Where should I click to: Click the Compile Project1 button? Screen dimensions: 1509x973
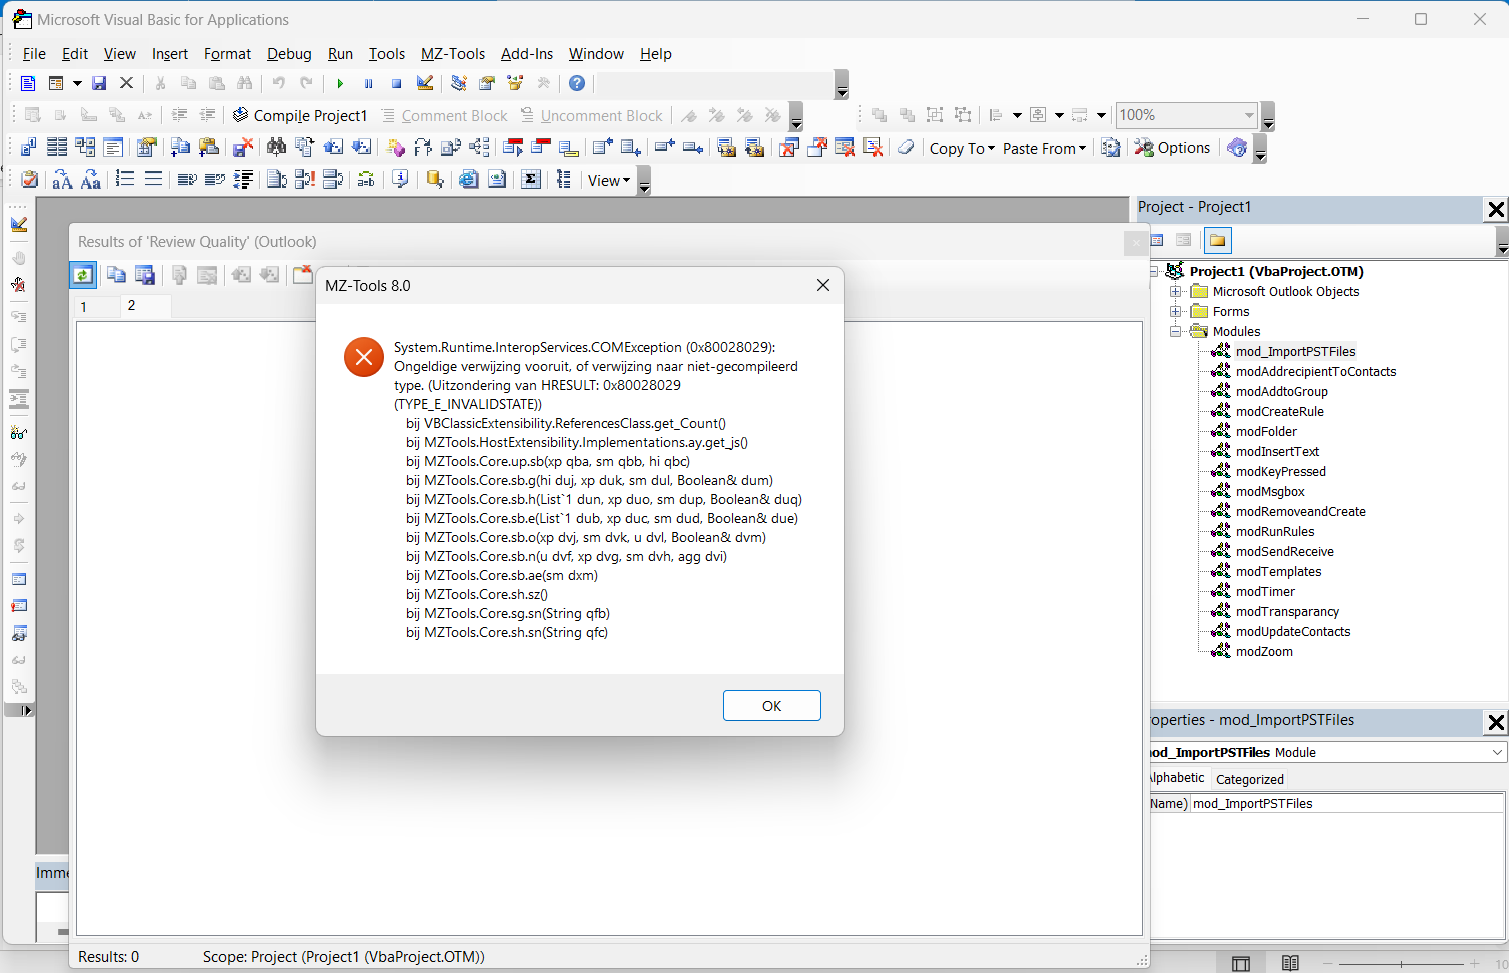[x=300, y=116]
